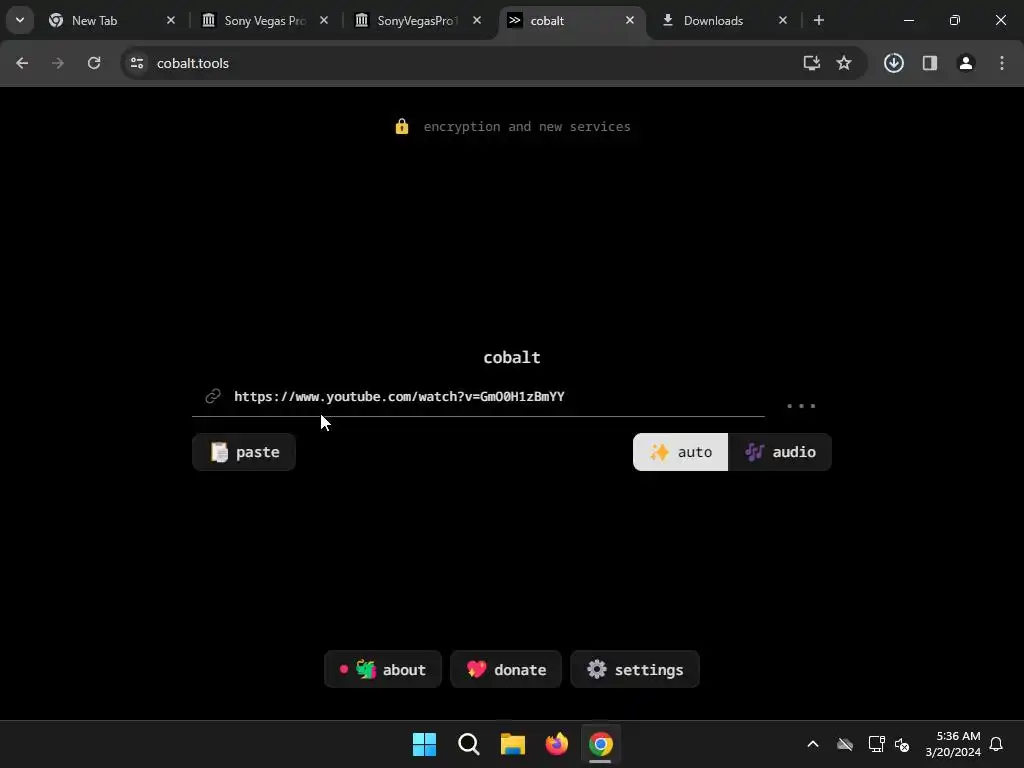Close the SonyVegasPro1 tab

(x=477, y=21)
